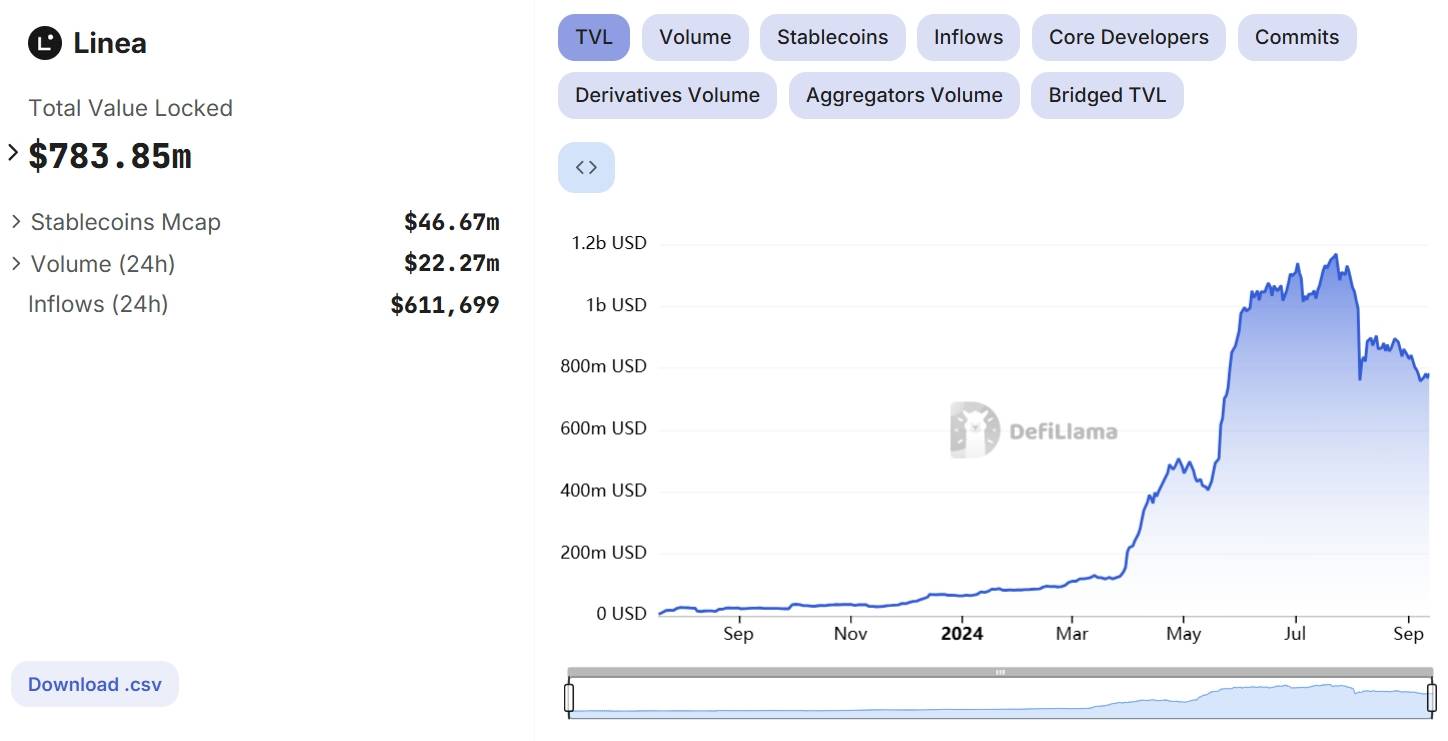Screen dimensions: 1448x741
Task: Click the Linea chain logo icon
Action: click(x=45, y=43)
